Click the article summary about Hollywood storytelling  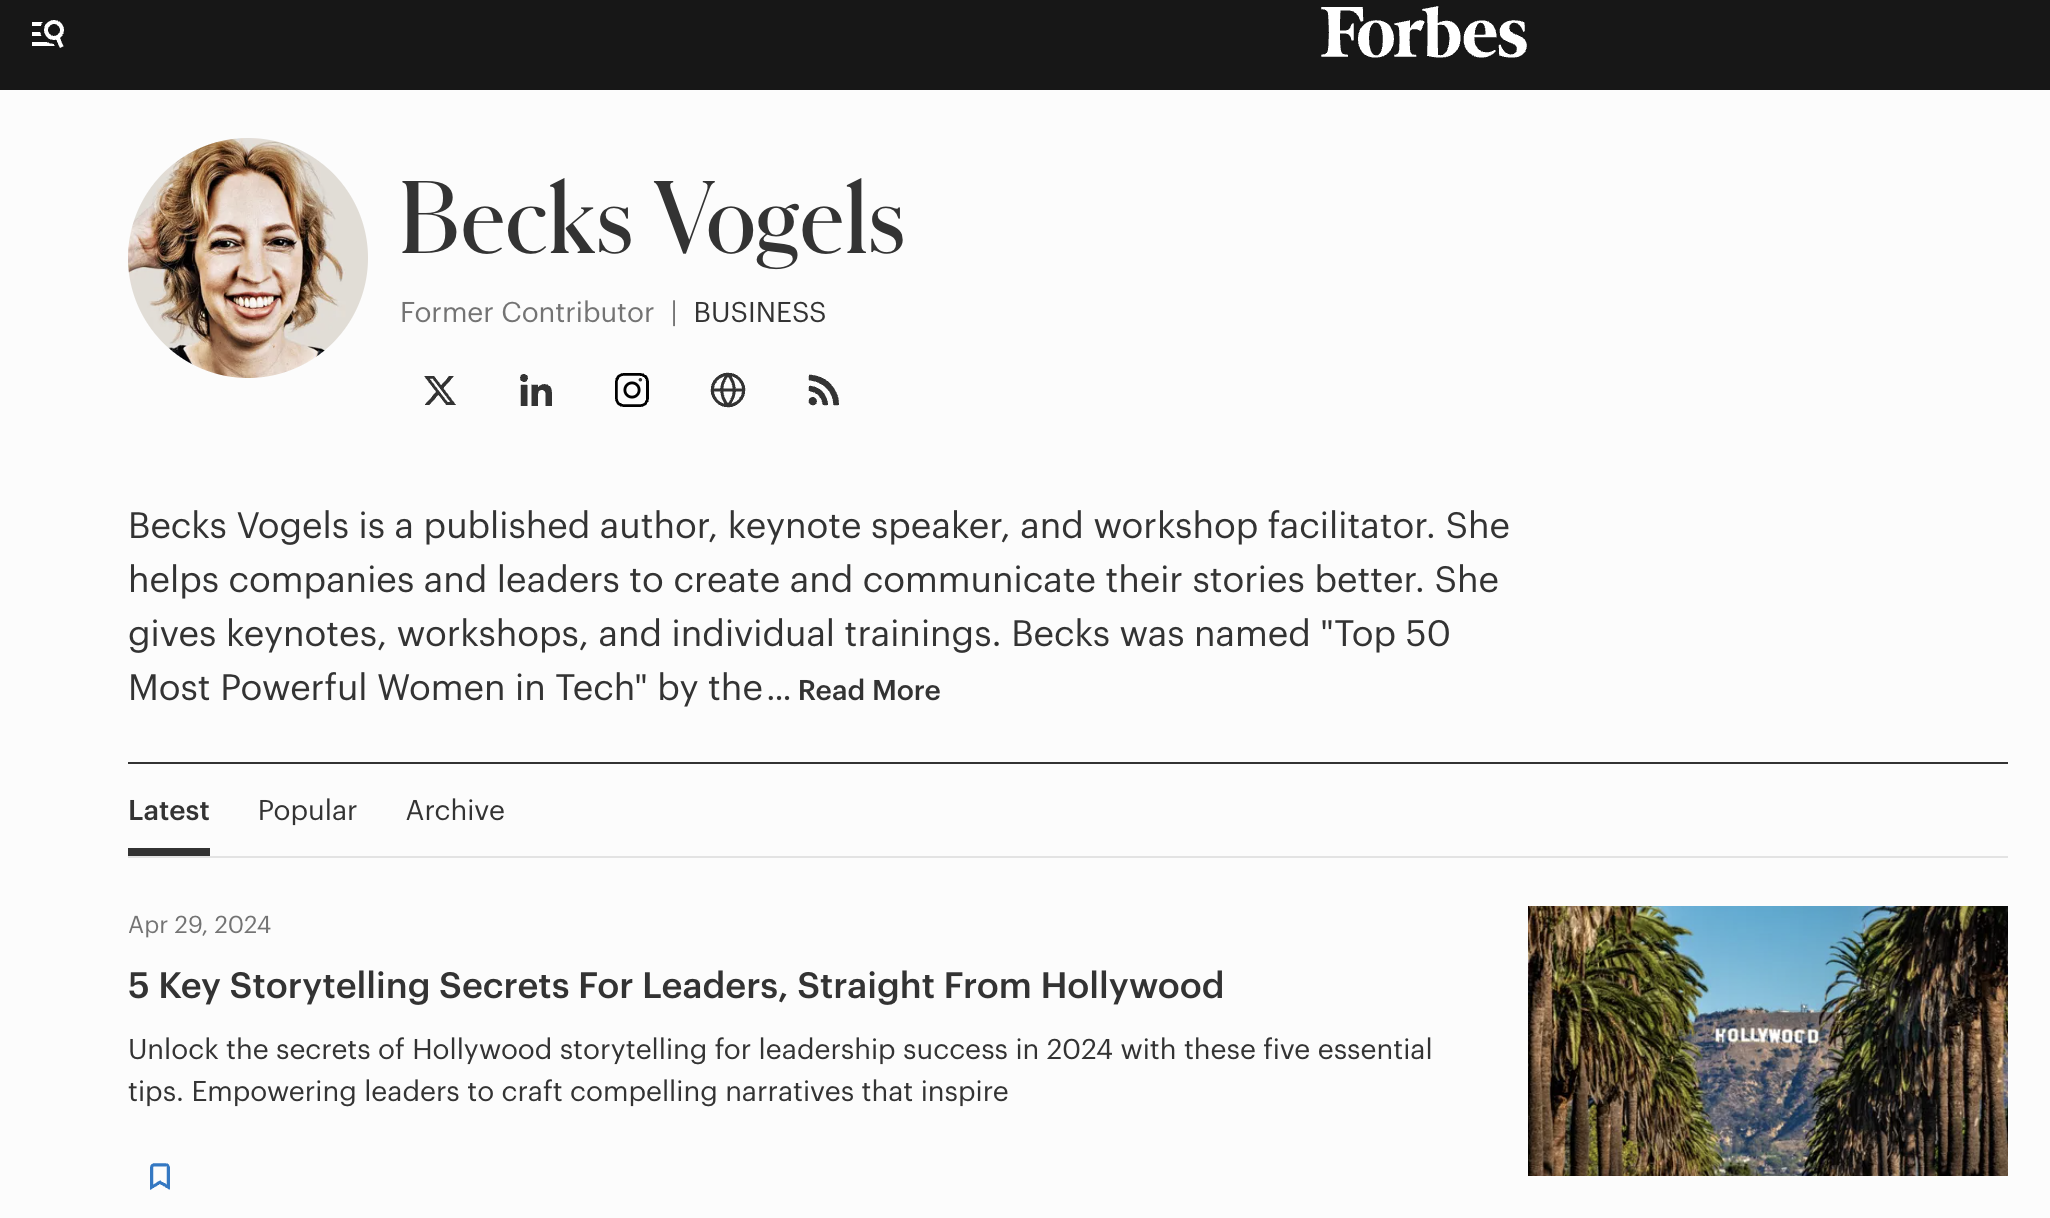(x=780, y=1070)
